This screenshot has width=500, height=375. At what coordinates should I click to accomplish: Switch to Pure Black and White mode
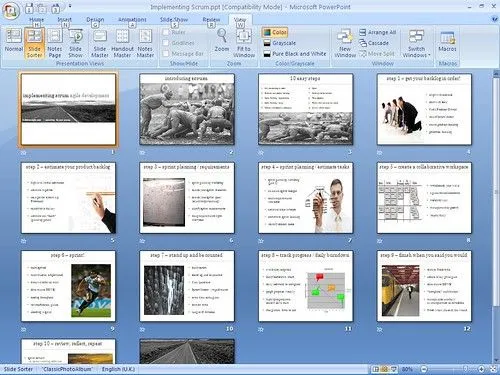295,54
